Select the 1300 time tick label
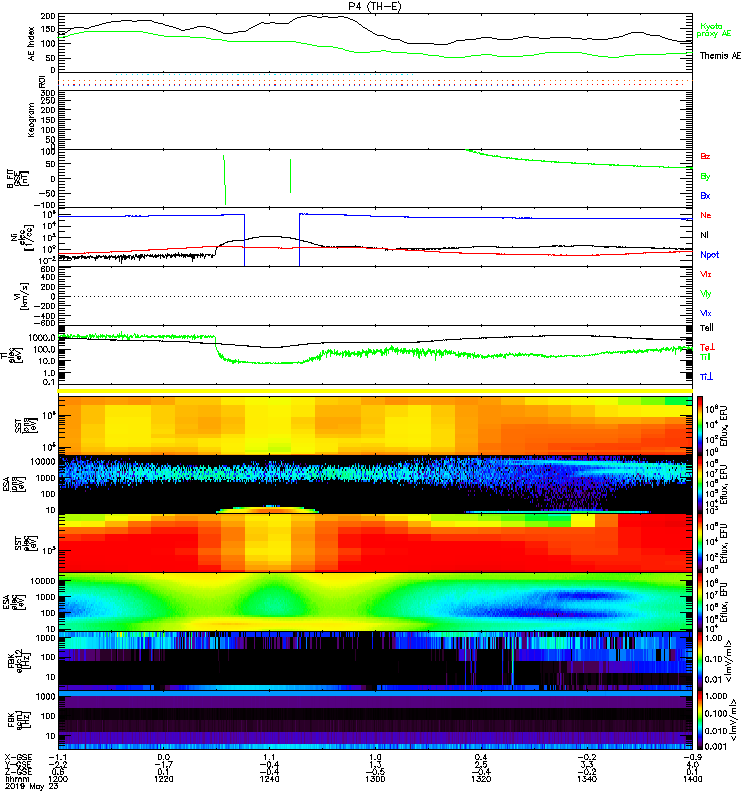750x800 pixels. coord(375,779)
